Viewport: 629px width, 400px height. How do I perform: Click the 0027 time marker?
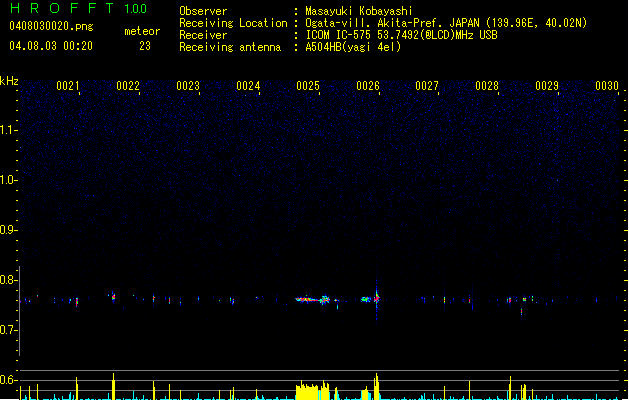click(x=427, y=86)
